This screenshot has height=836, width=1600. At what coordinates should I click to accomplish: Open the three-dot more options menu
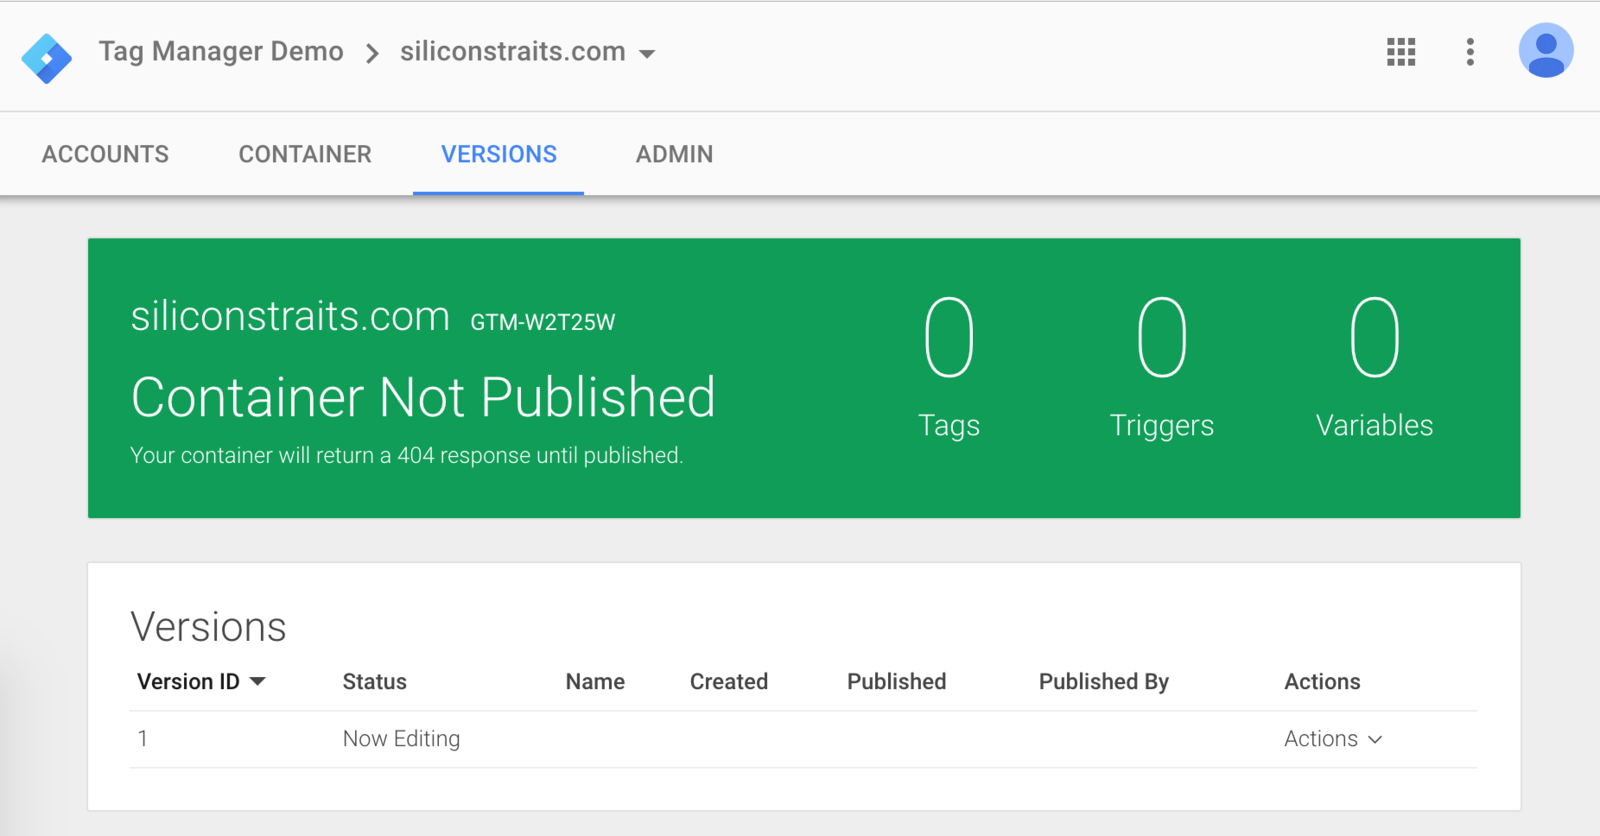pos(1470,52)
